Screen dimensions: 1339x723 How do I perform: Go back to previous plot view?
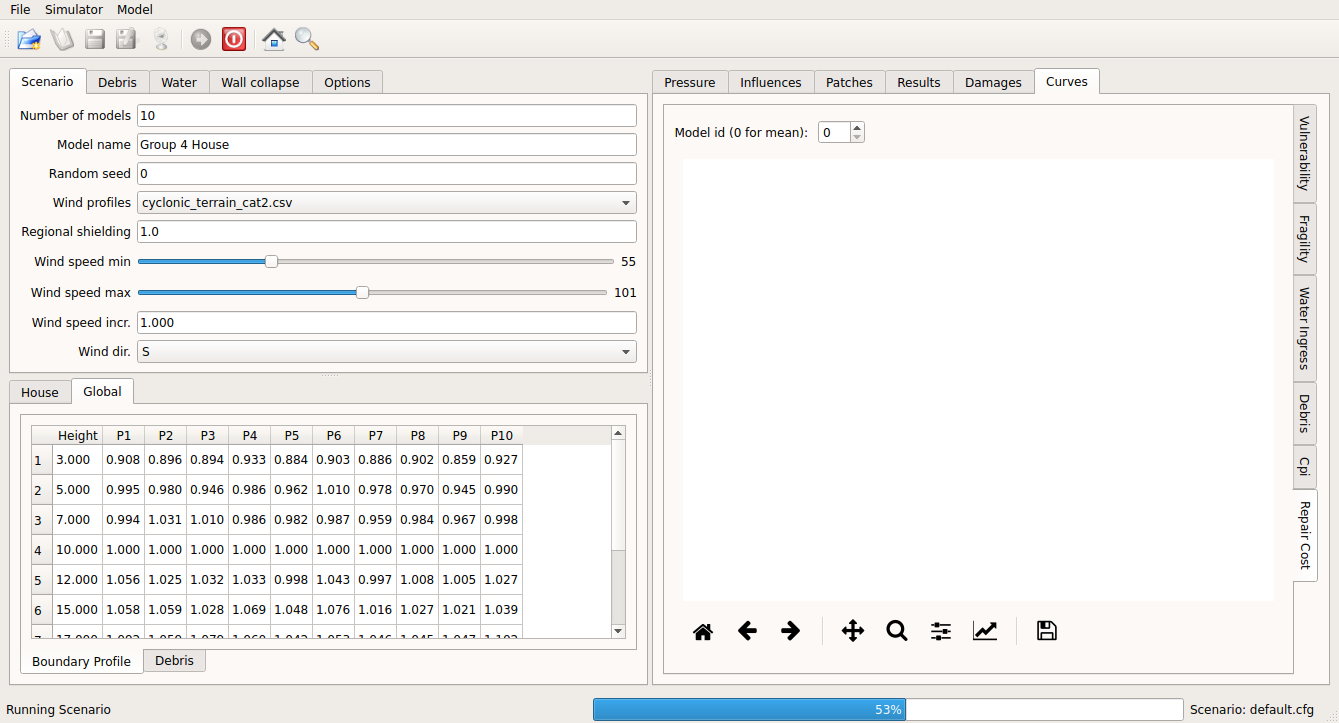pyautogui.click(x=747, y=631)
